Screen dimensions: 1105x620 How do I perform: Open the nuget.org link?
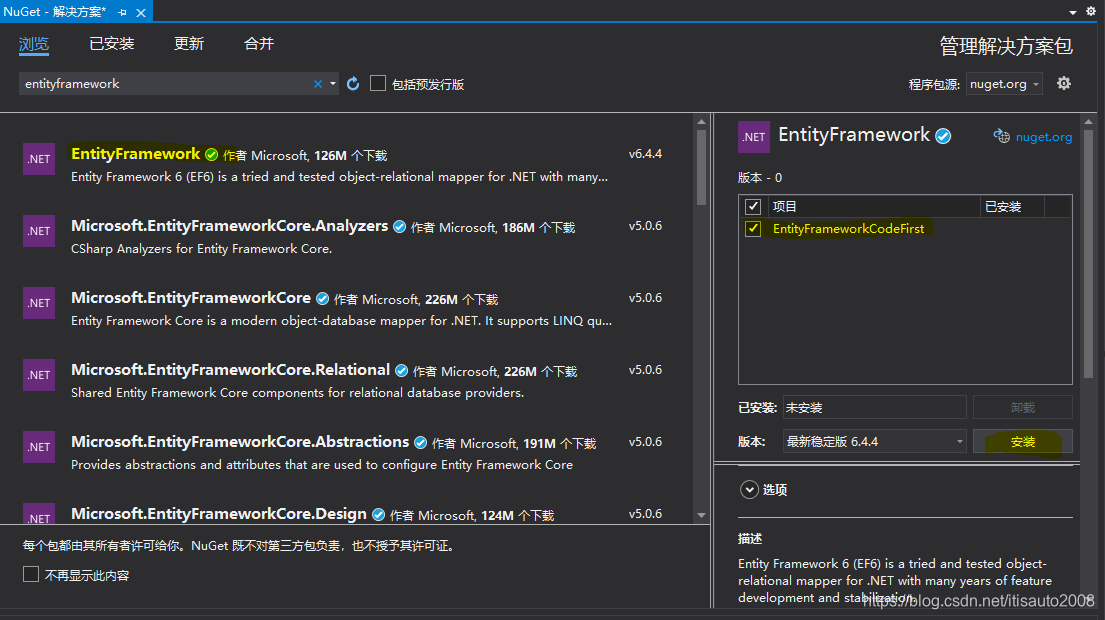click(x=1044, y=137)
